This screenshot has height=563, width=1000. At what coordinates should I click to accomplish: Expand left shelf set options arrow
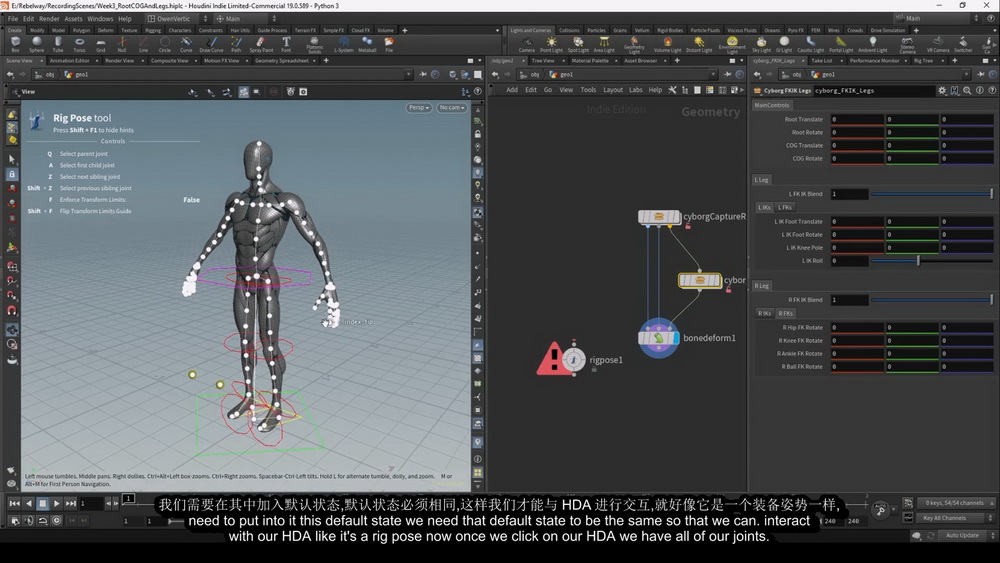[497, 30]
